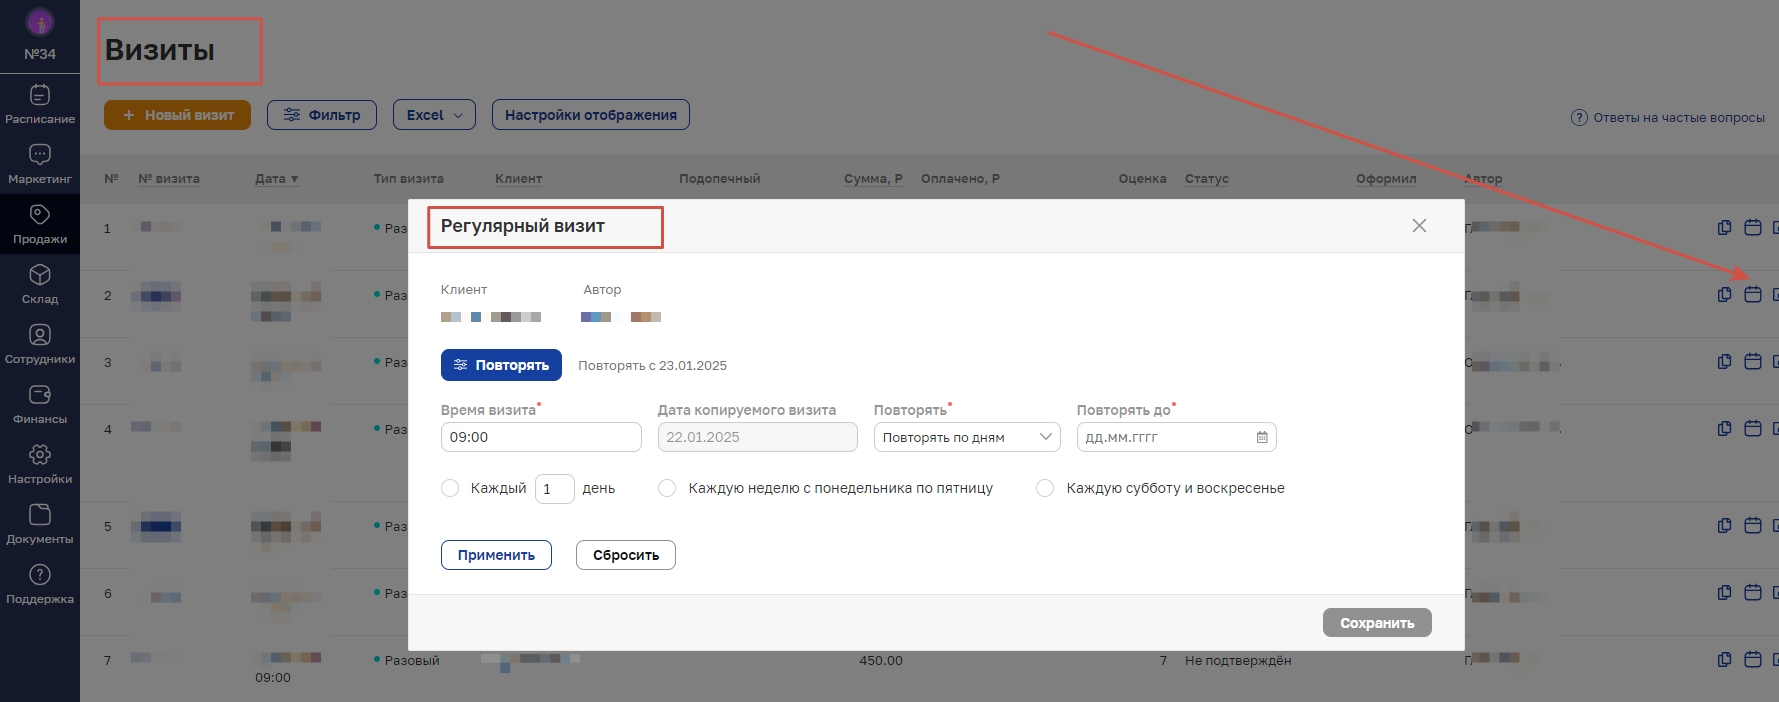This screenshot has width=1779, height=702.
Task: Click the Сбросить button
Action: (626, 555)
